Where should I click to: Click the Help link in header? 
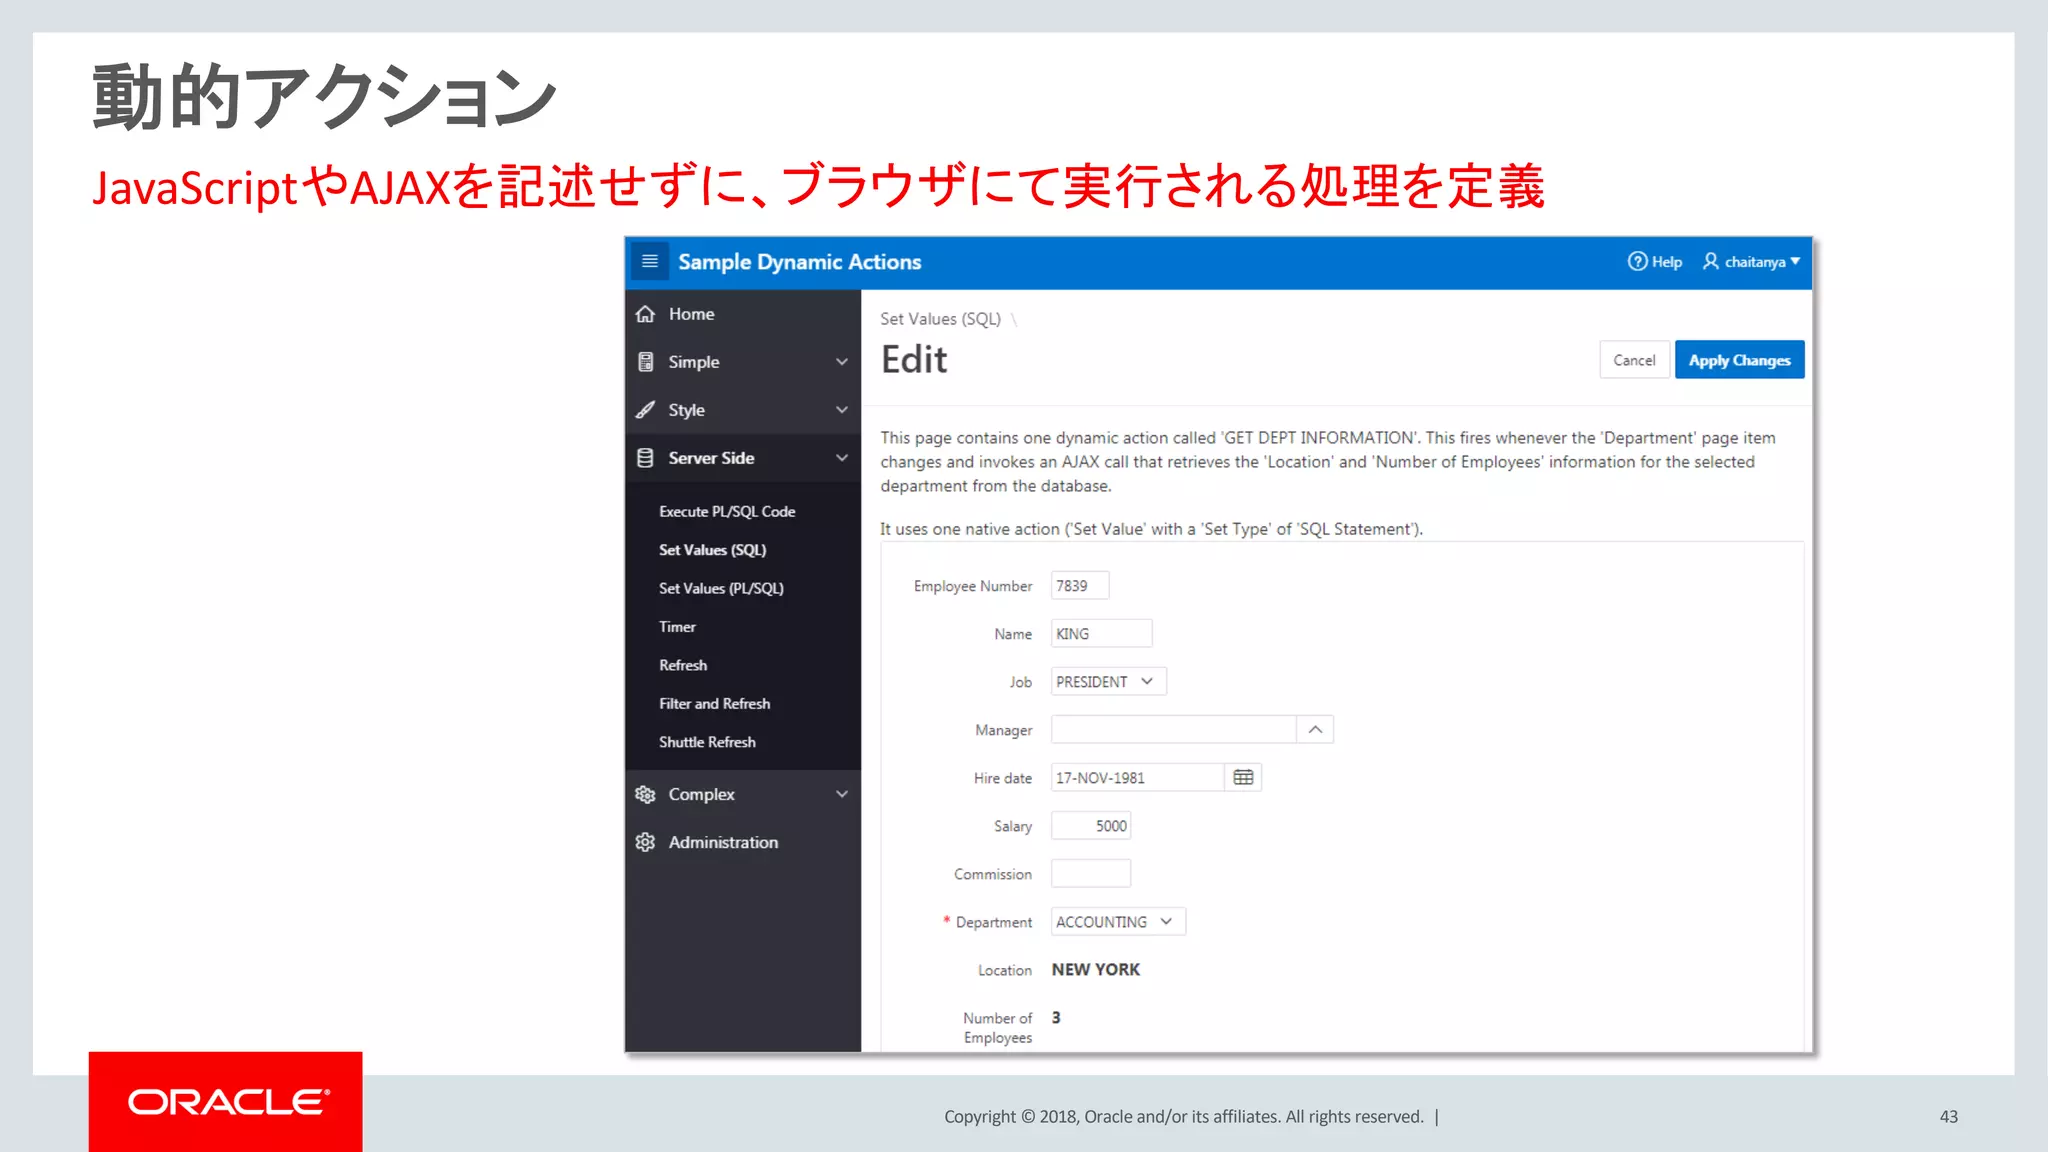[1656, 261]
